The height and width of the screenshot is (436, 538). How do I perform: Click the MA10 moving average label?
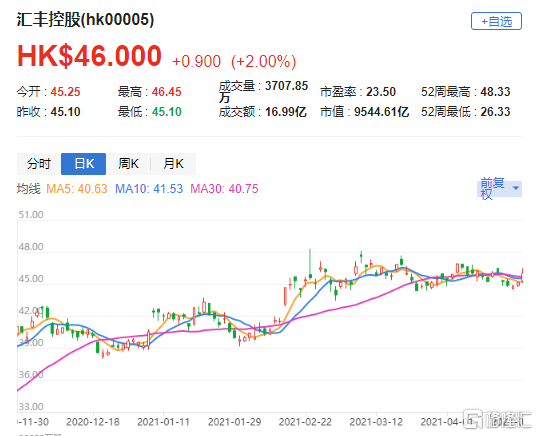149,189
